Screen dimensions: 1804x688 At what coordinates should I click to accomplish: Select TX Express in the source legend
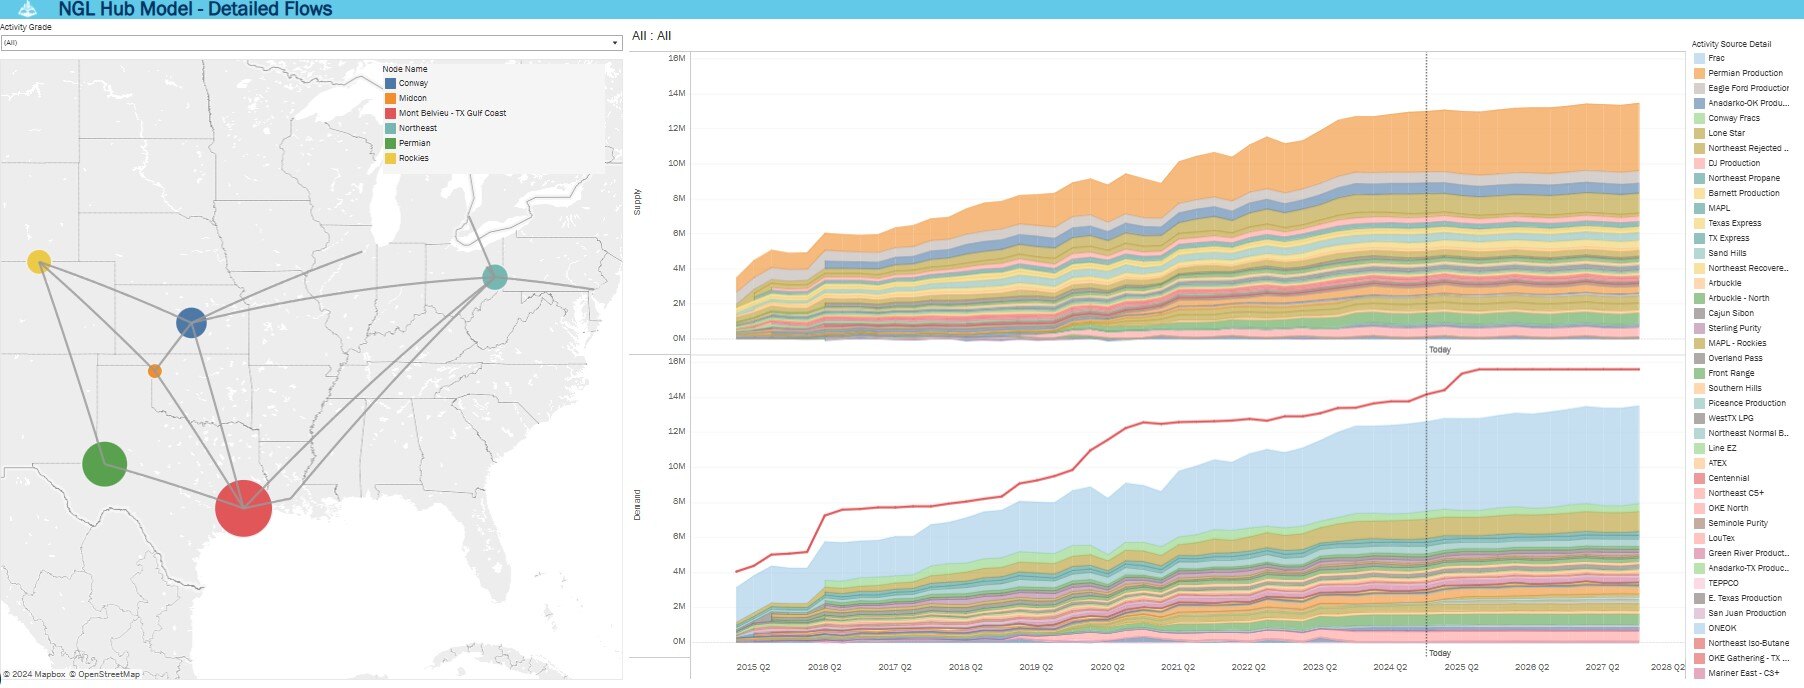1729,238
